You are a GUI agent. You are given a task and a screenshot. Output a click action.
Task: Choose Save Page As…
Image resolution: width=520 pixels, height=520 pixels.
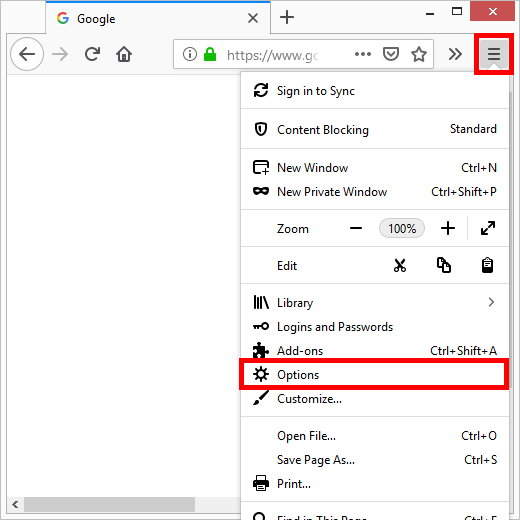[375, 460]
